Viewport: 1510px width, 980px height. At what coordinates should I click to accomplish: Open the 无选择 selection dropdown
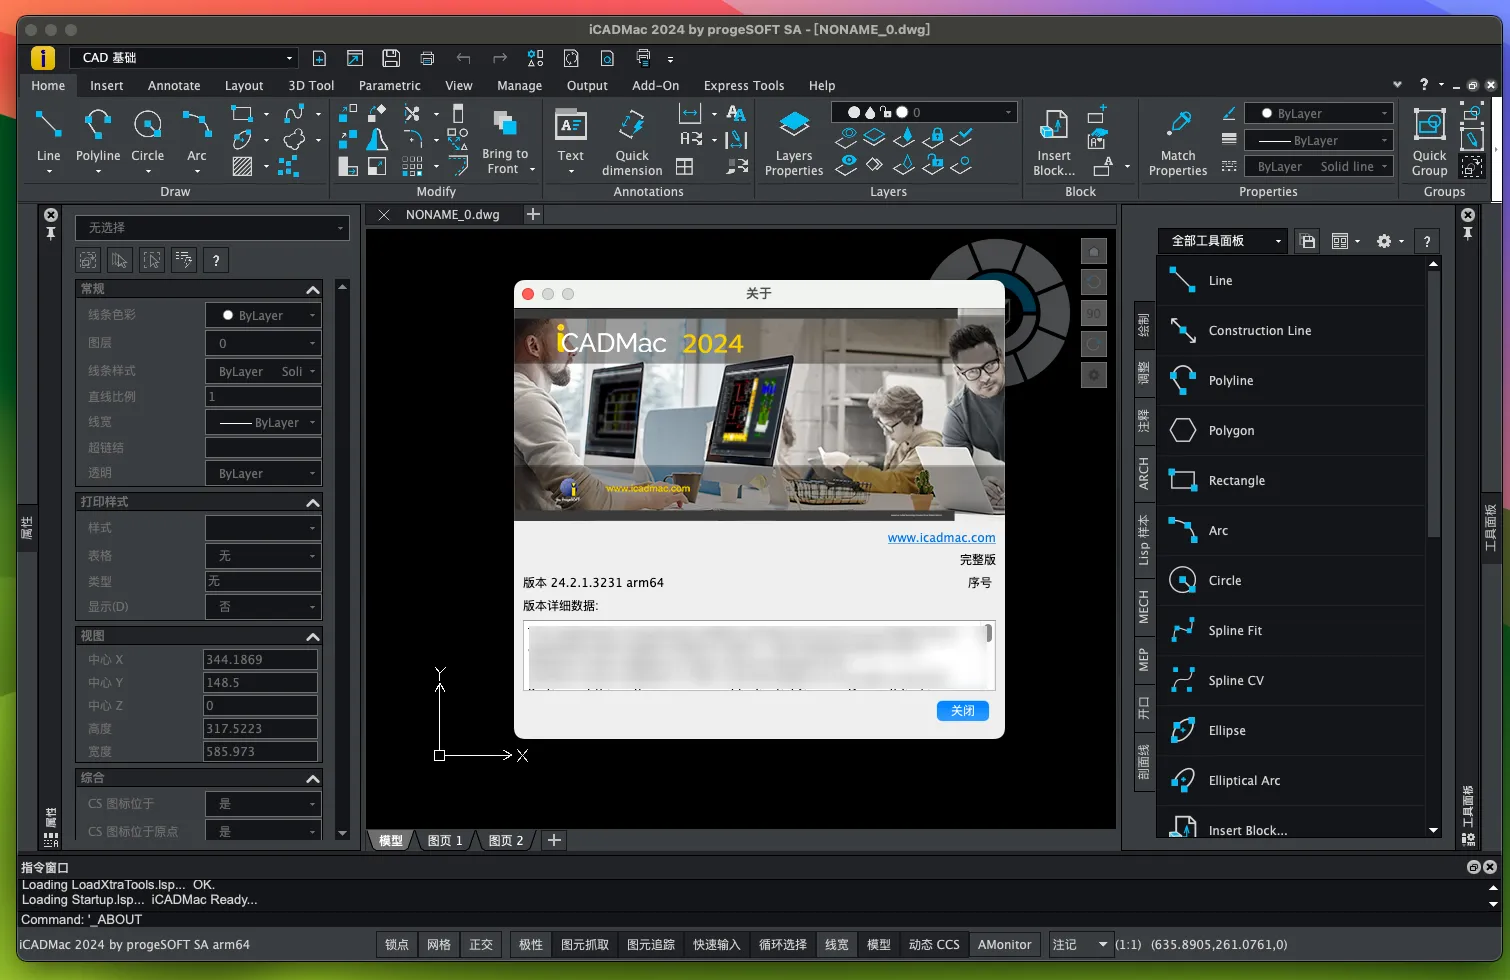pyautogui.click(x=213, y=228)
